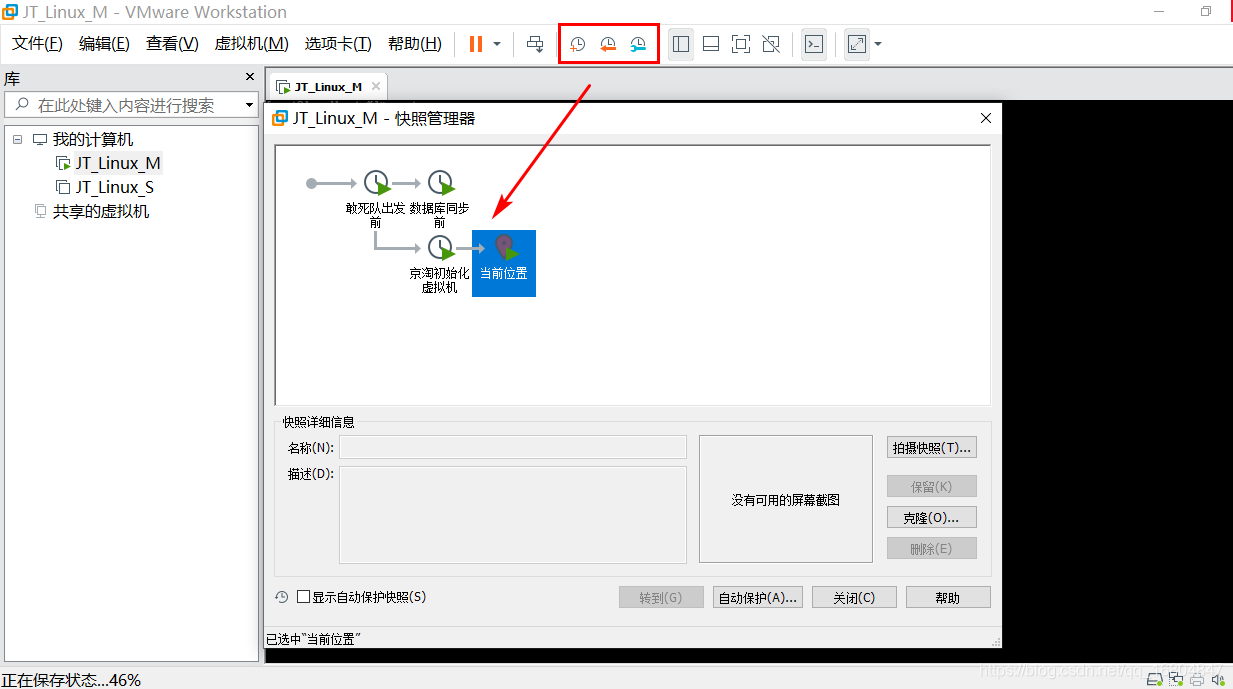Click the snapshot 描述(D) description box
The image size is (1233, 689).
tap(513, 515)
